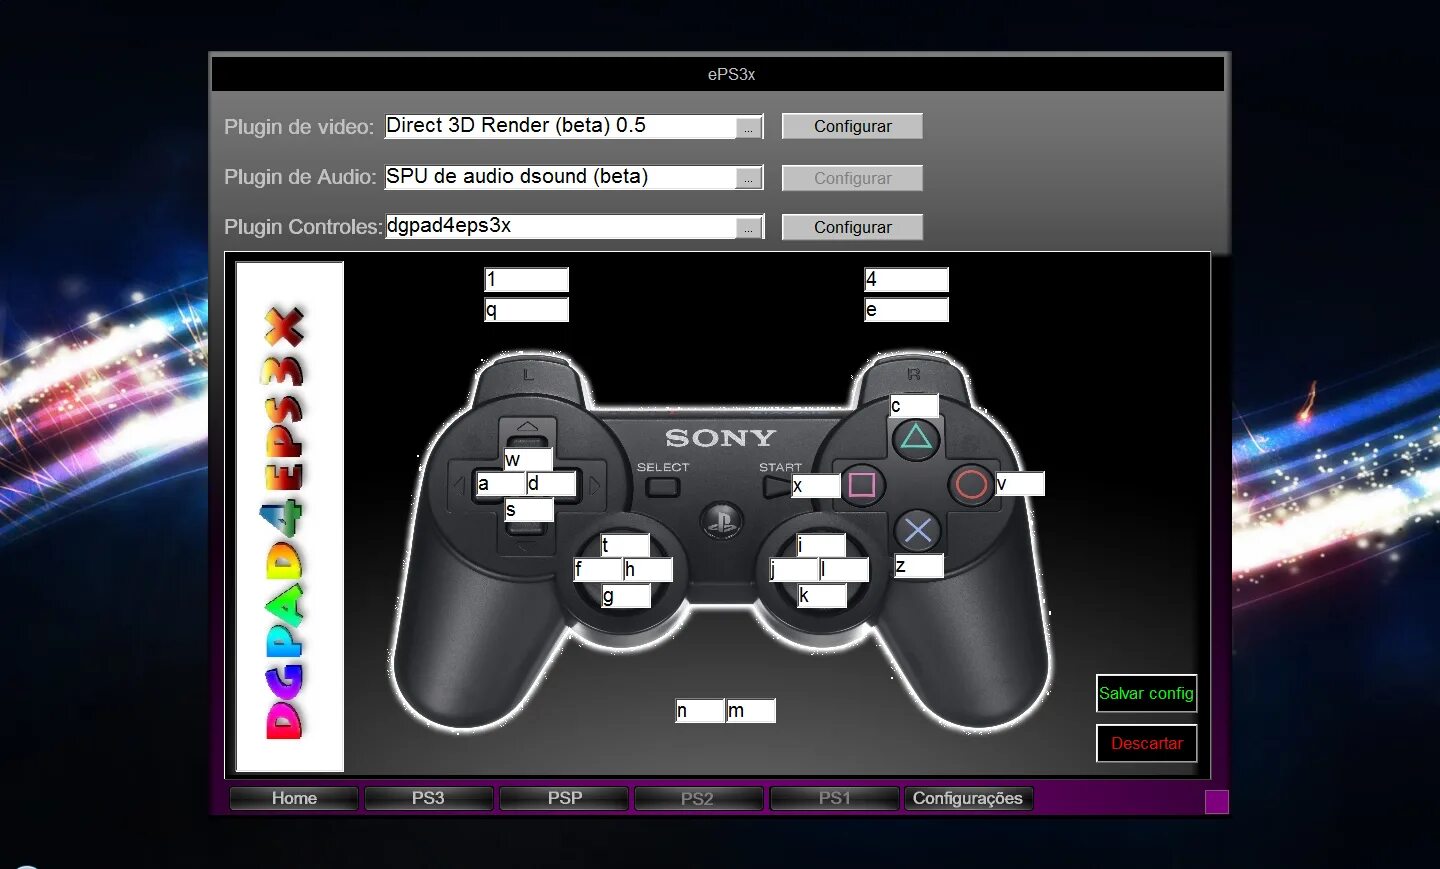Click the circle key field containing v
This screenshot has width=1440, height=869.
(x=1020, y=484)
